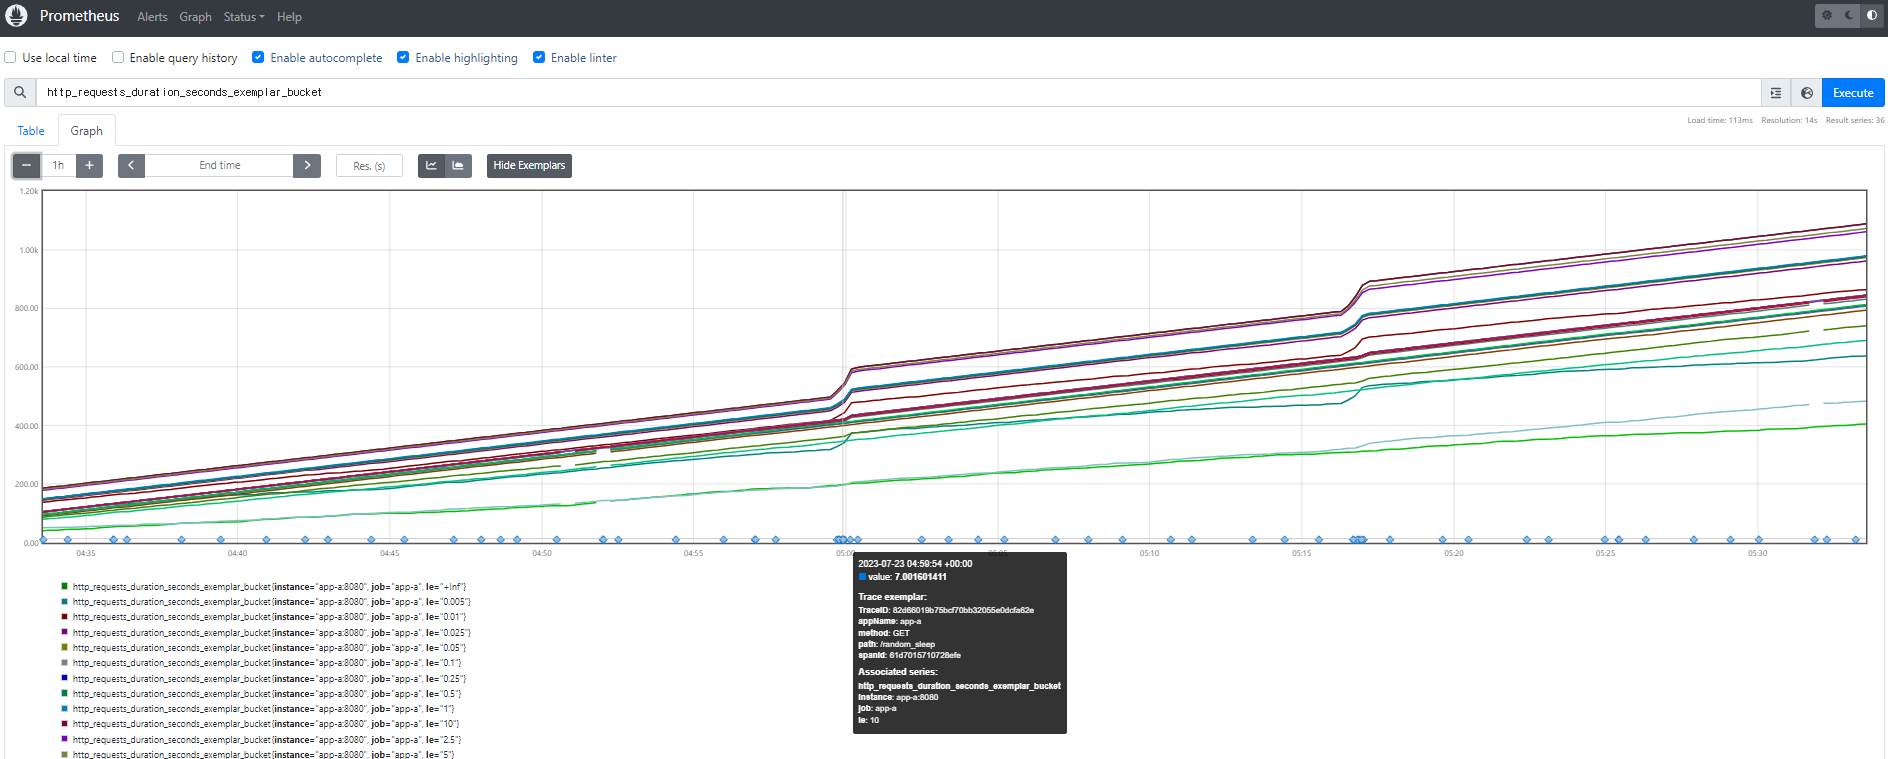Click the 1h range input

click(58, 165)
